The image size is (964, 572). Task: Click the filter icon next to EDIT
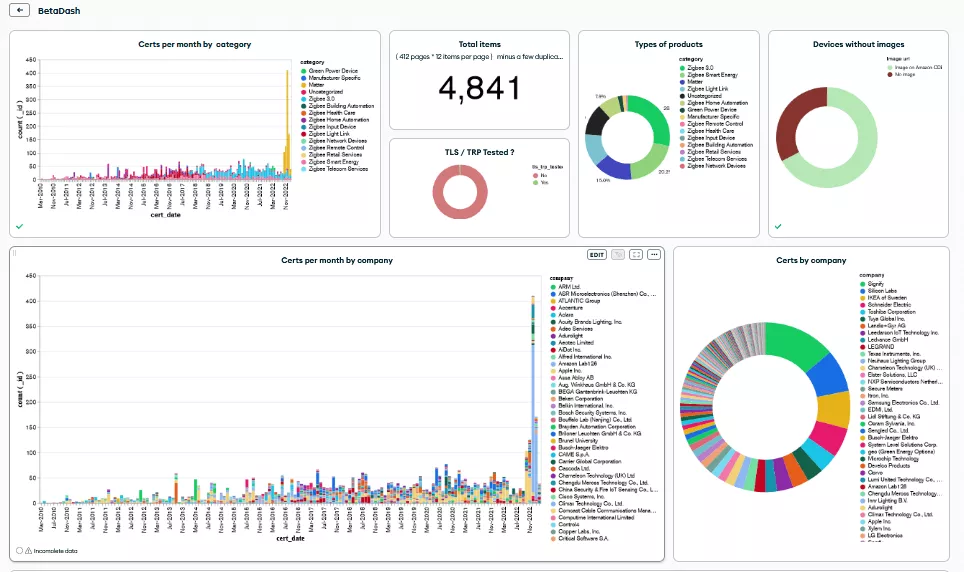click(x=617, y=255)
